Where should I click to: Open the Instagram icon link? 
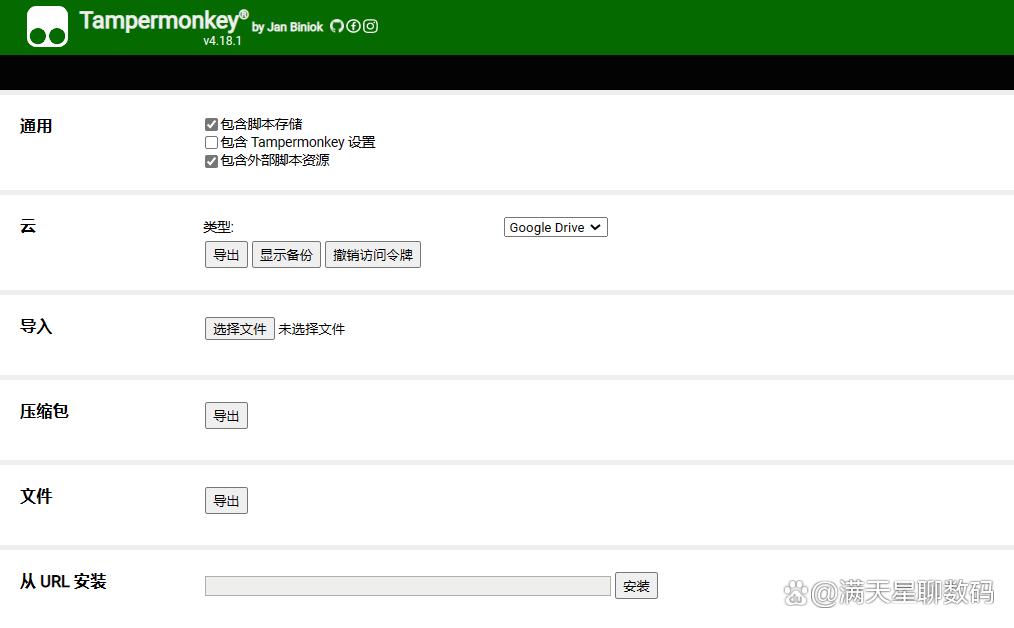pos(371,26)
